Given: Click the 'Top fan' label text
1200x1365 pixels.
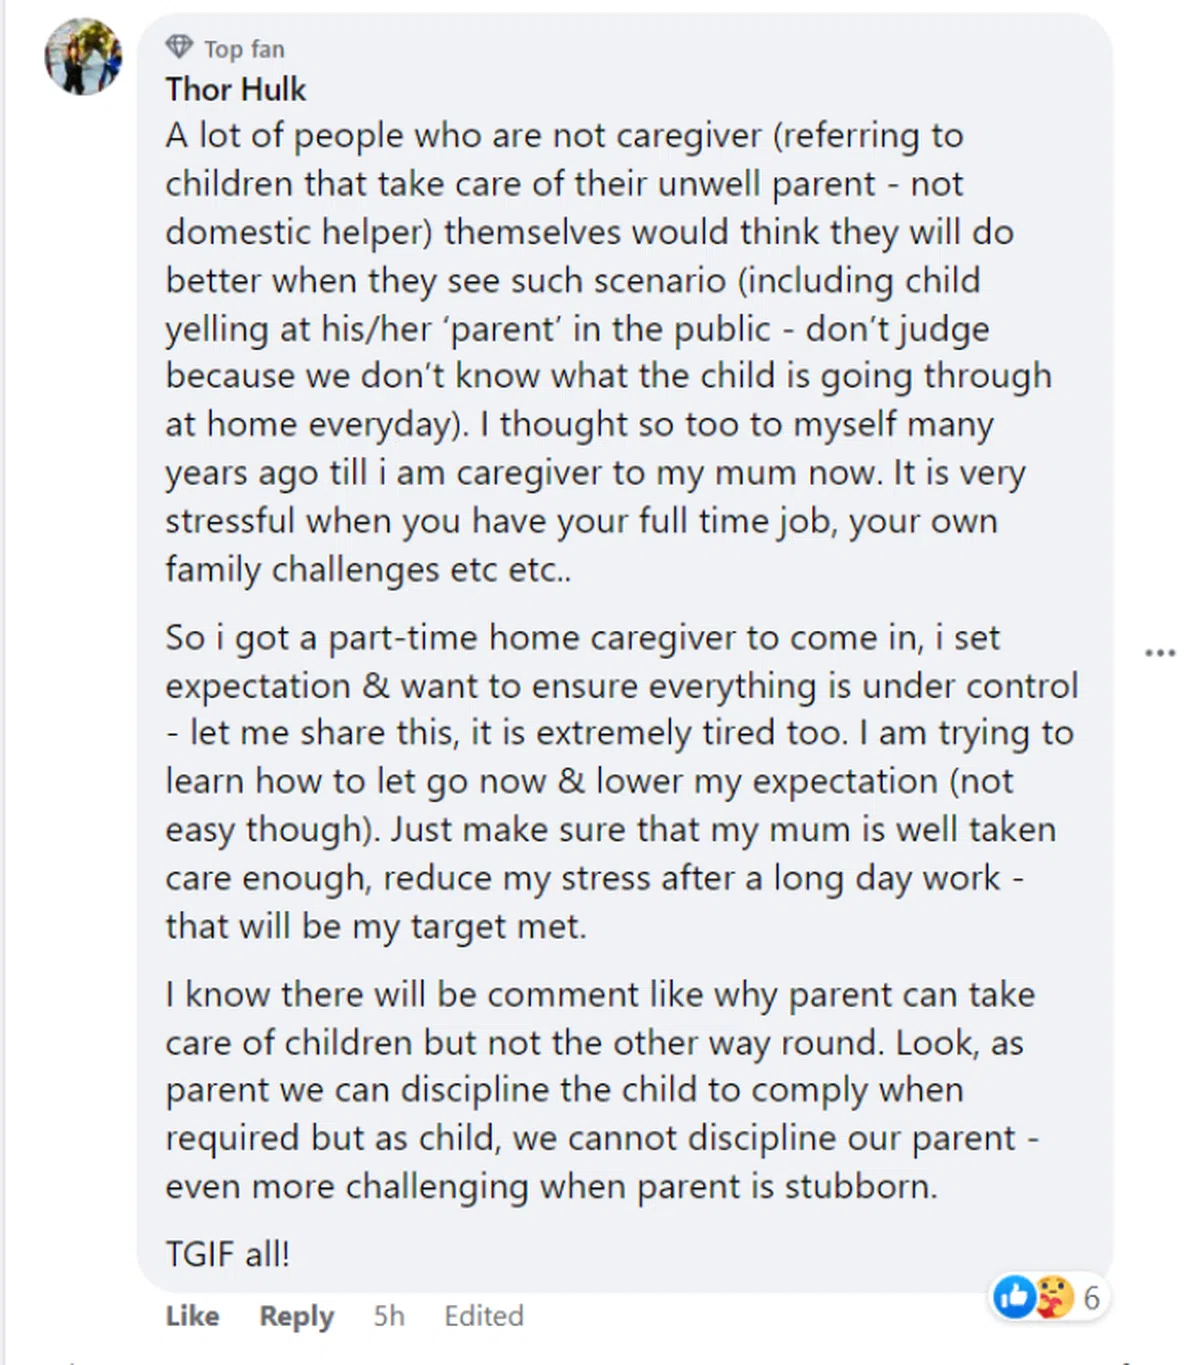Looking at the screenshot, I should pyautogui.click(x=244, y=49).
